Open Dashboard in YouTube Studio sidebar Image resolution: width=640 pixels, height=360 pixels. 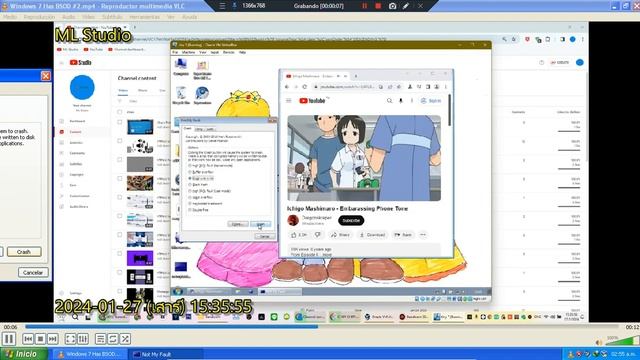click(x=77, y=121)
